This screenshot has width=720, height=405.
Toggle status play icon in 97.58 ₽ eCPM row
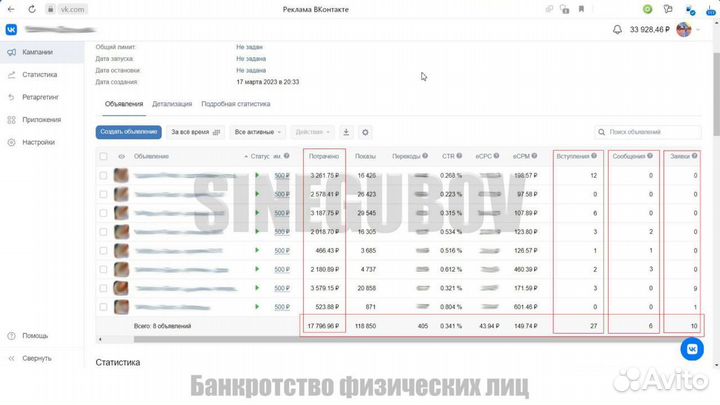(x=257, y=194)
